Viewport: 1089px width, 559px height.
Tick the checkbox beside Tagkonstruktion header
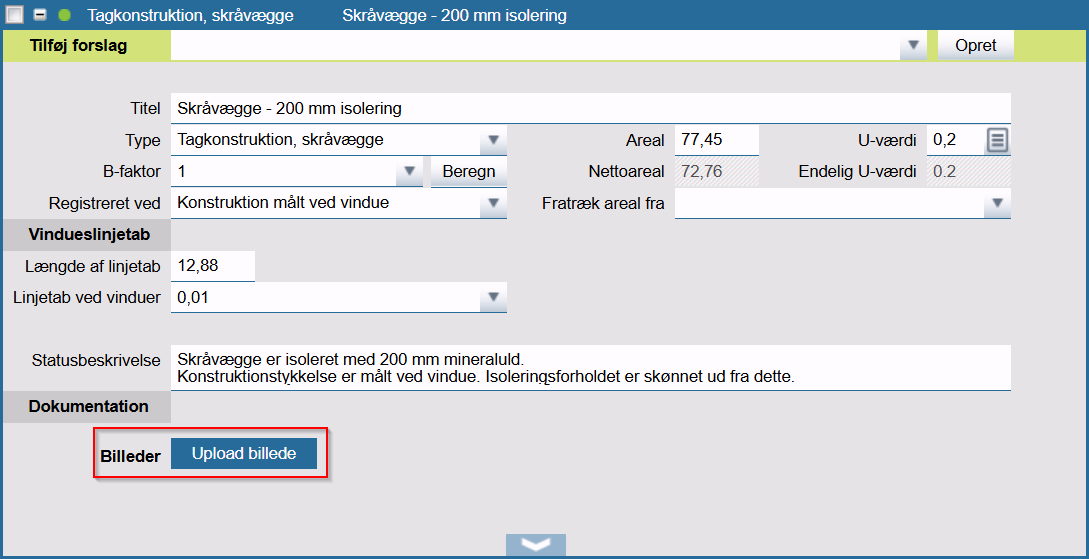point(15,15)
